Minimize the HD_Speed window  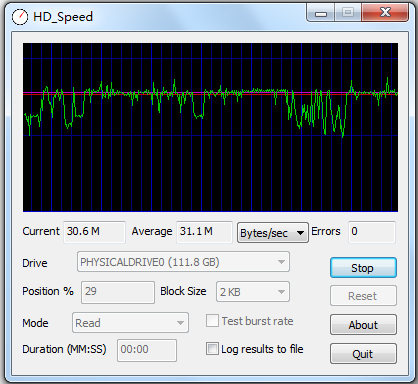(x=321, y=13)
